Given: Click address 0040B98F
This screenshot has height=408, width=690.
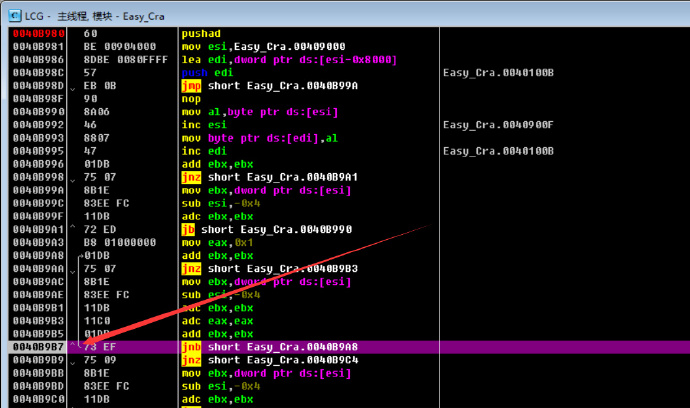Looking at the screenshot, I should click(x=39, y=99).
